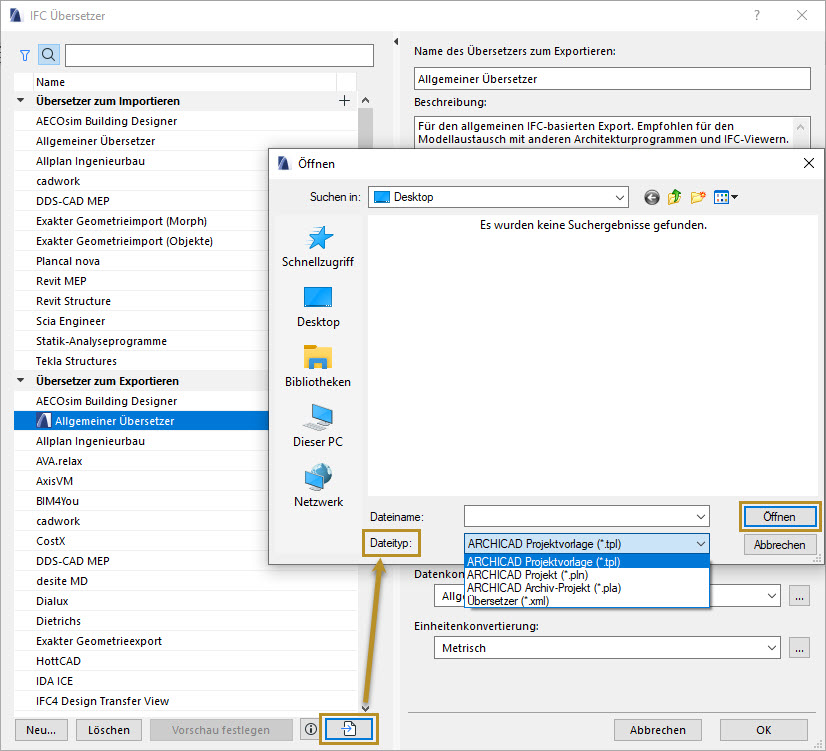Click the scroll down arrow of translator list
826x751 pixels.
365,708
